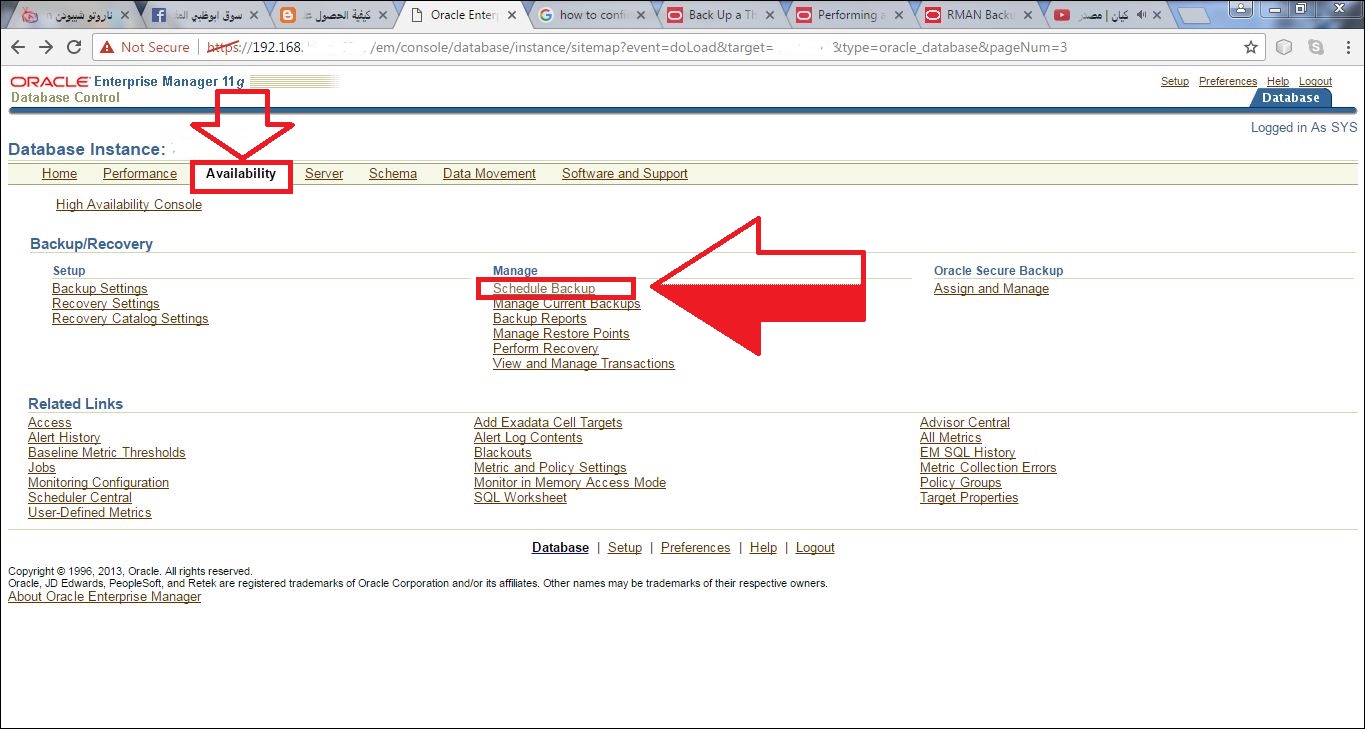Open the Server tab

(x=324, y=174)
